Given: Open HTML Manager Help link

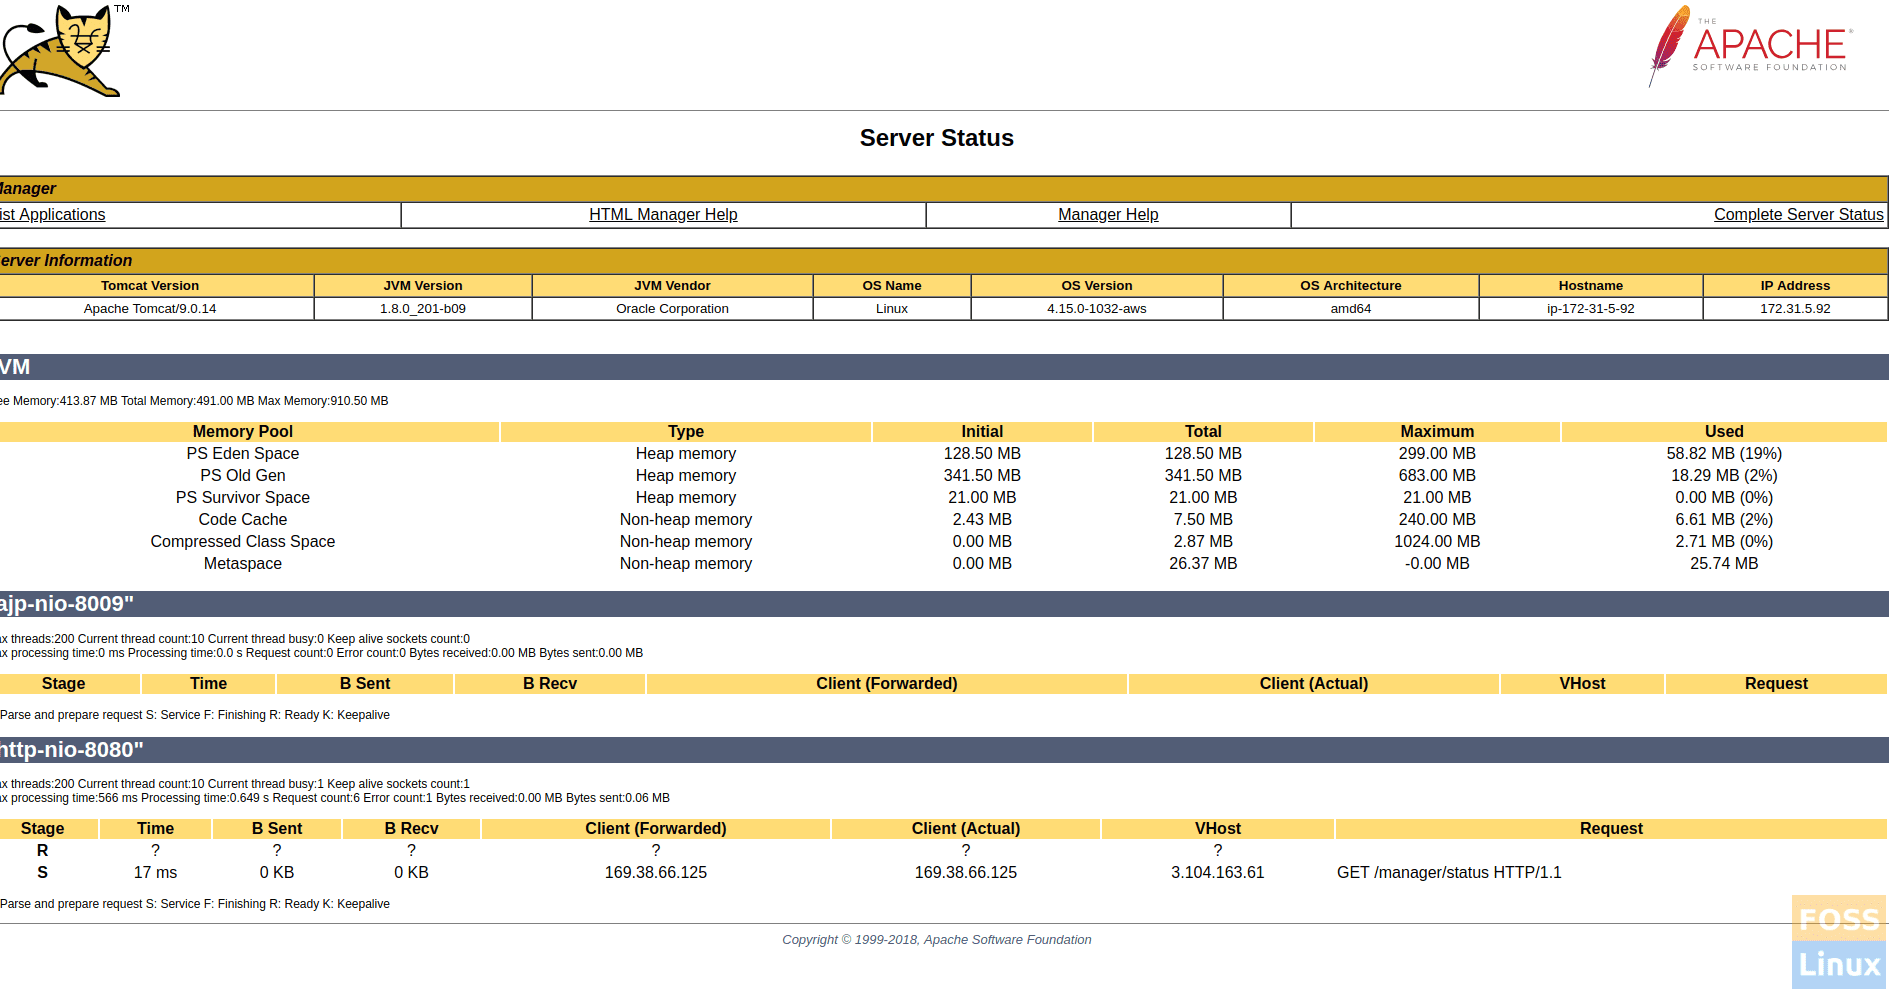Looking at the screenshot, I should [663, 215].
